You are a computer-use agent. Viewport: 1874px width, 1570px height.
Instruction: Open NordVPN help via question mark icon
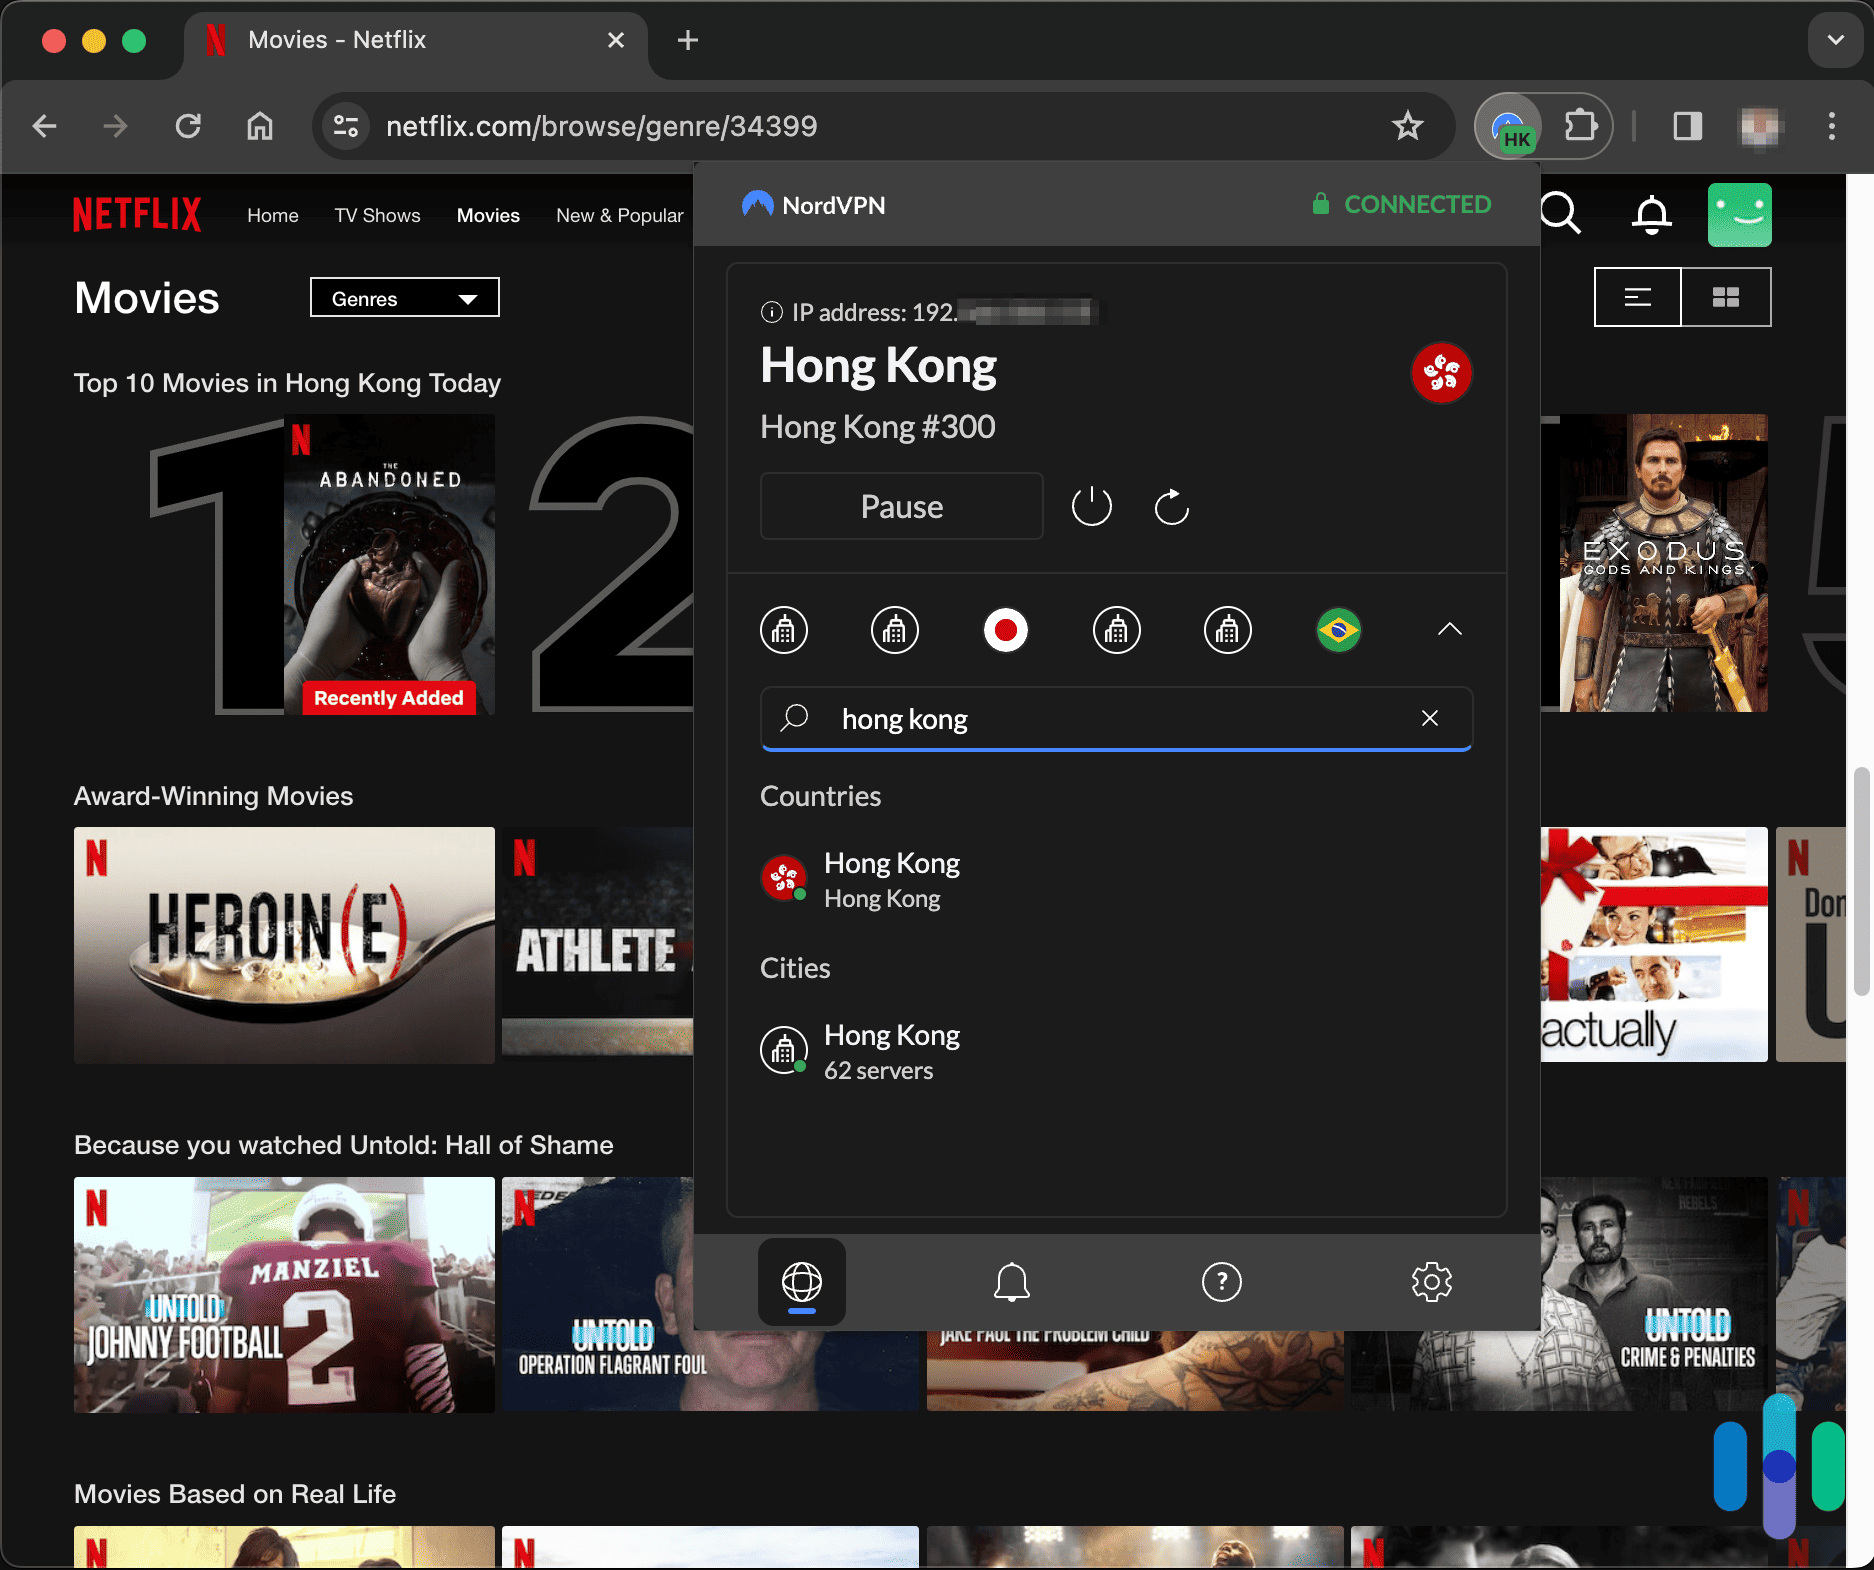point(1221,1282)
